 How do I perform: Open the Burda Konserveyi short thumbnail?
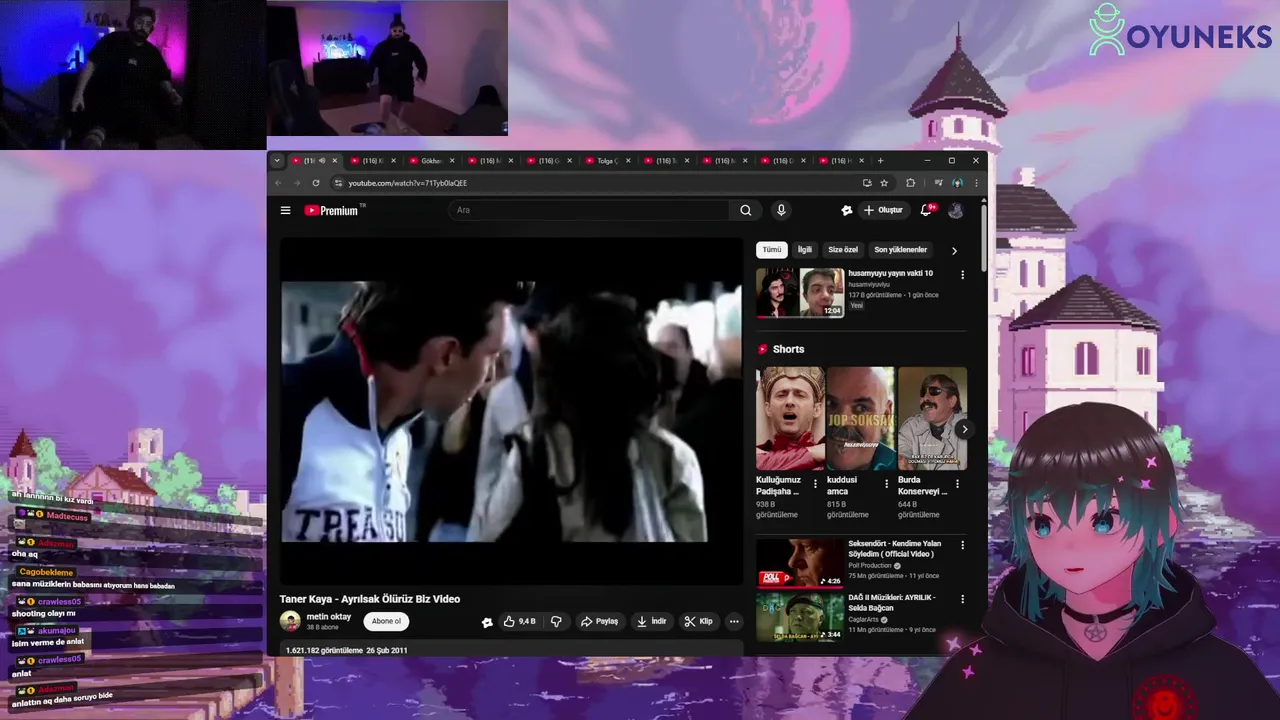click(932, 418)
